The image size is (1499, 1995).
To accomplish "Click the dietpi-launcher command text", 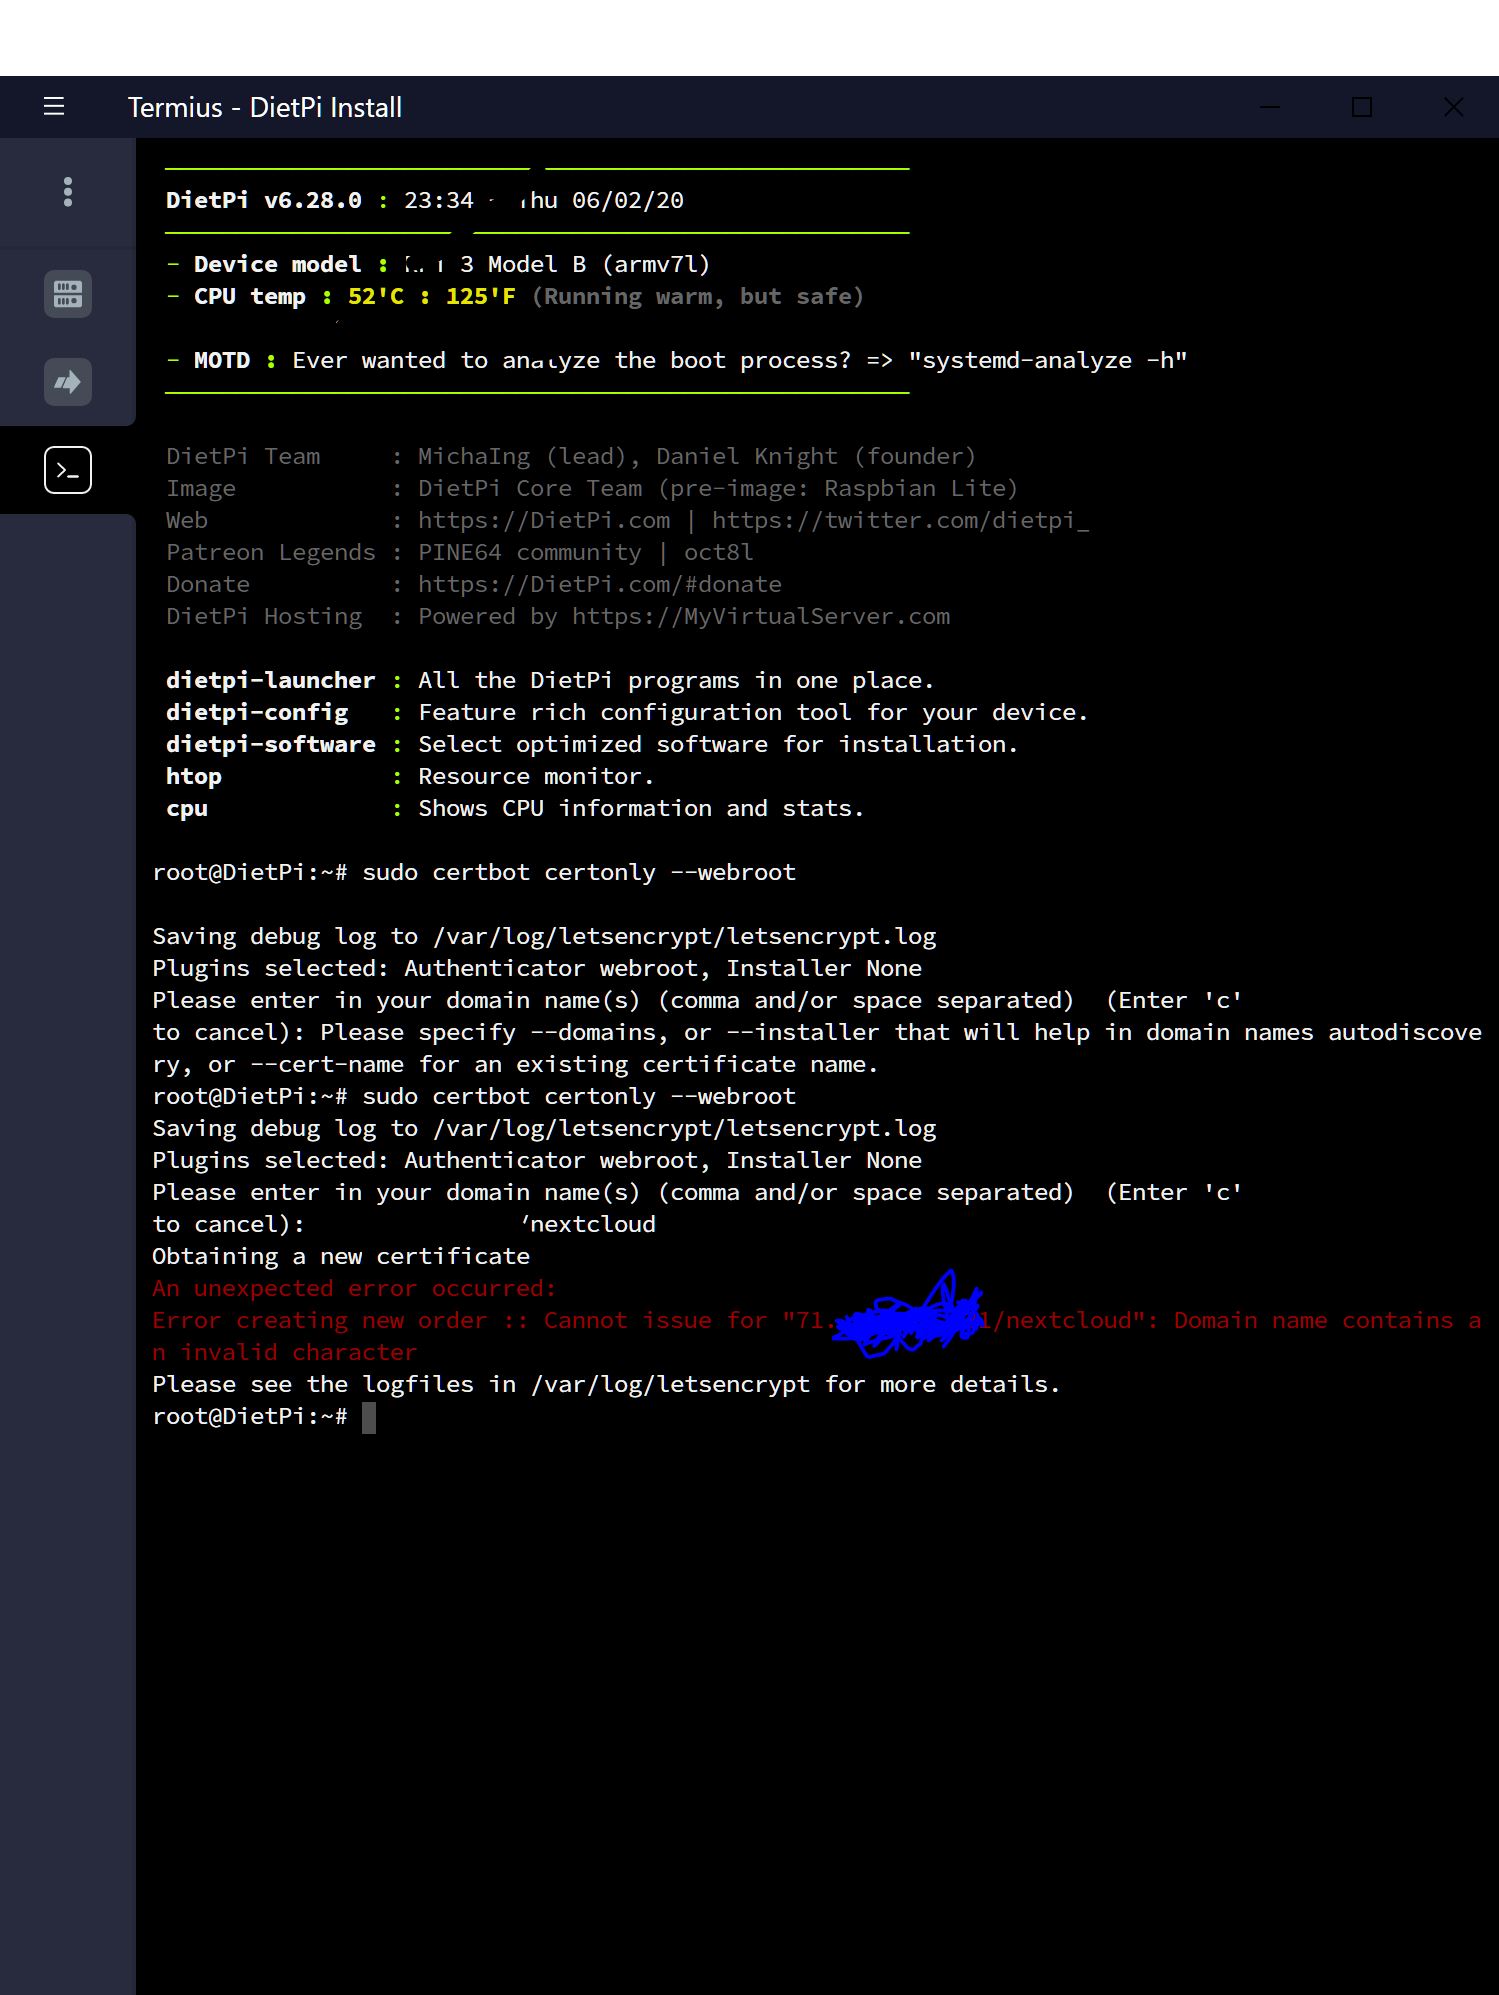I will pos(270,680).
